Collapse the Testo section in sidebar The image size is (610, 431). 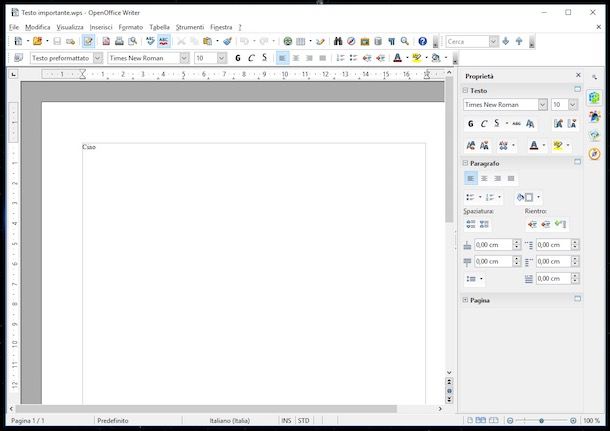[x=465, y=90]
